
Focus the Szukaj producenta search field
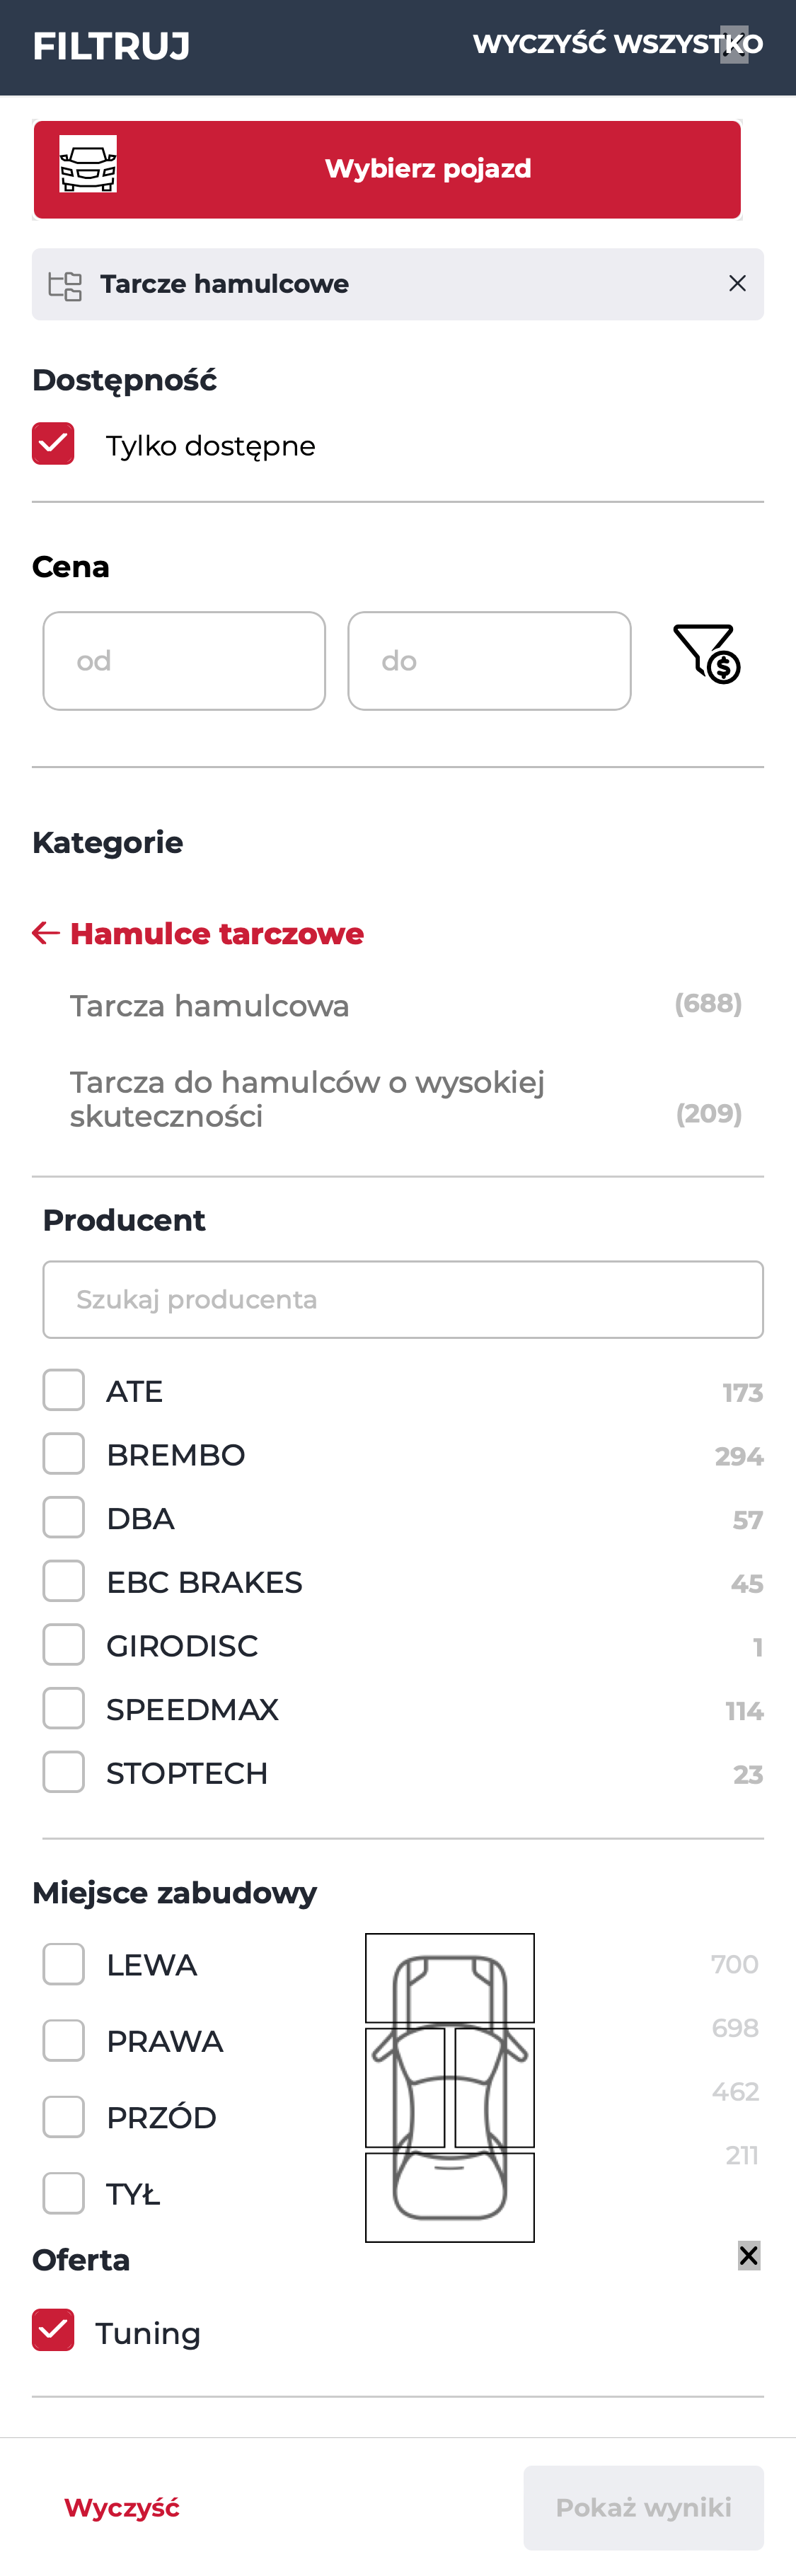403,1299
